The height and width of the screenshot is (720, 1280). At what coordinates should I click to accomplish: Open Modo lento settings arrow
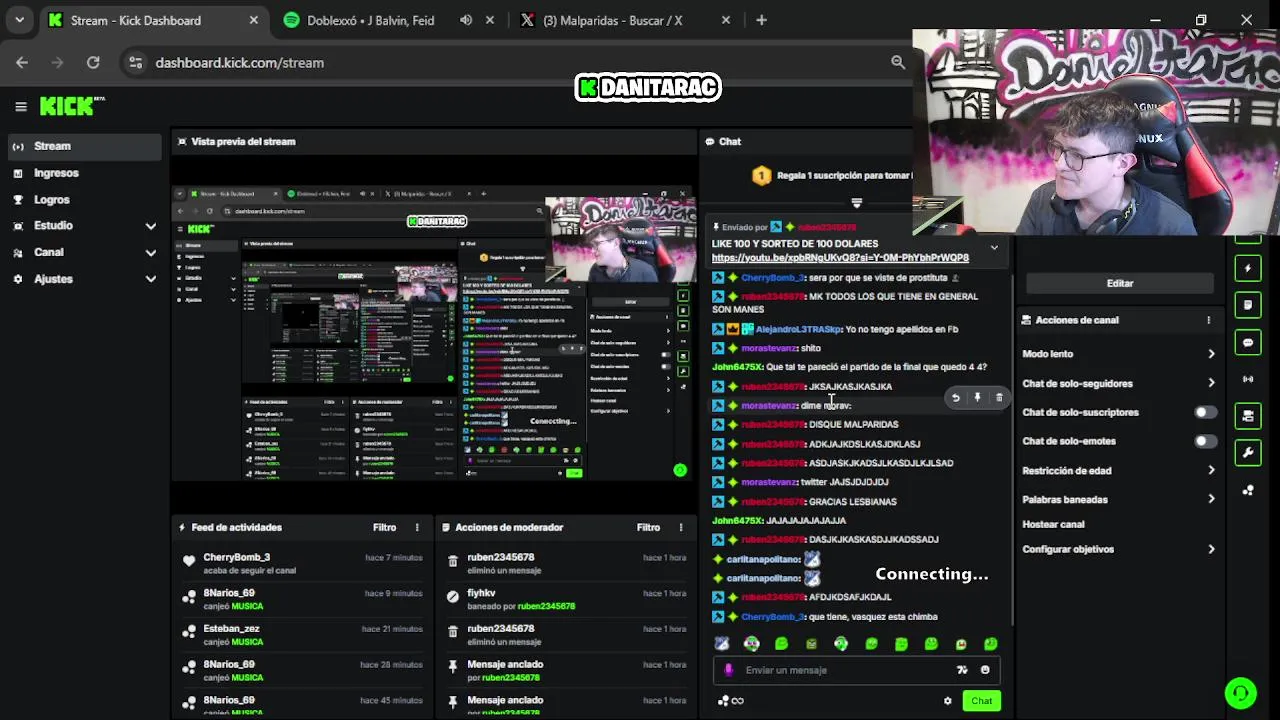tap(1211, 354)
